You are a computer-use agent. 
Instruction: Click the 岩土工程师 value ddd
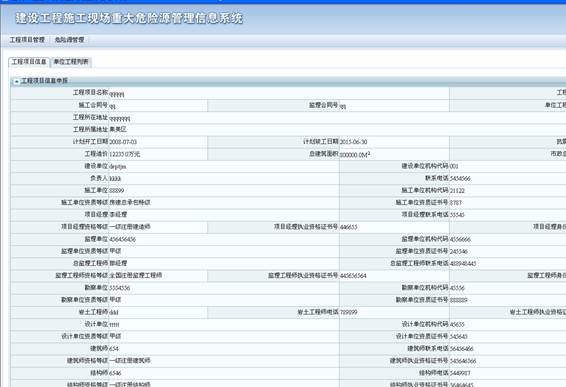tap(114, 312)
